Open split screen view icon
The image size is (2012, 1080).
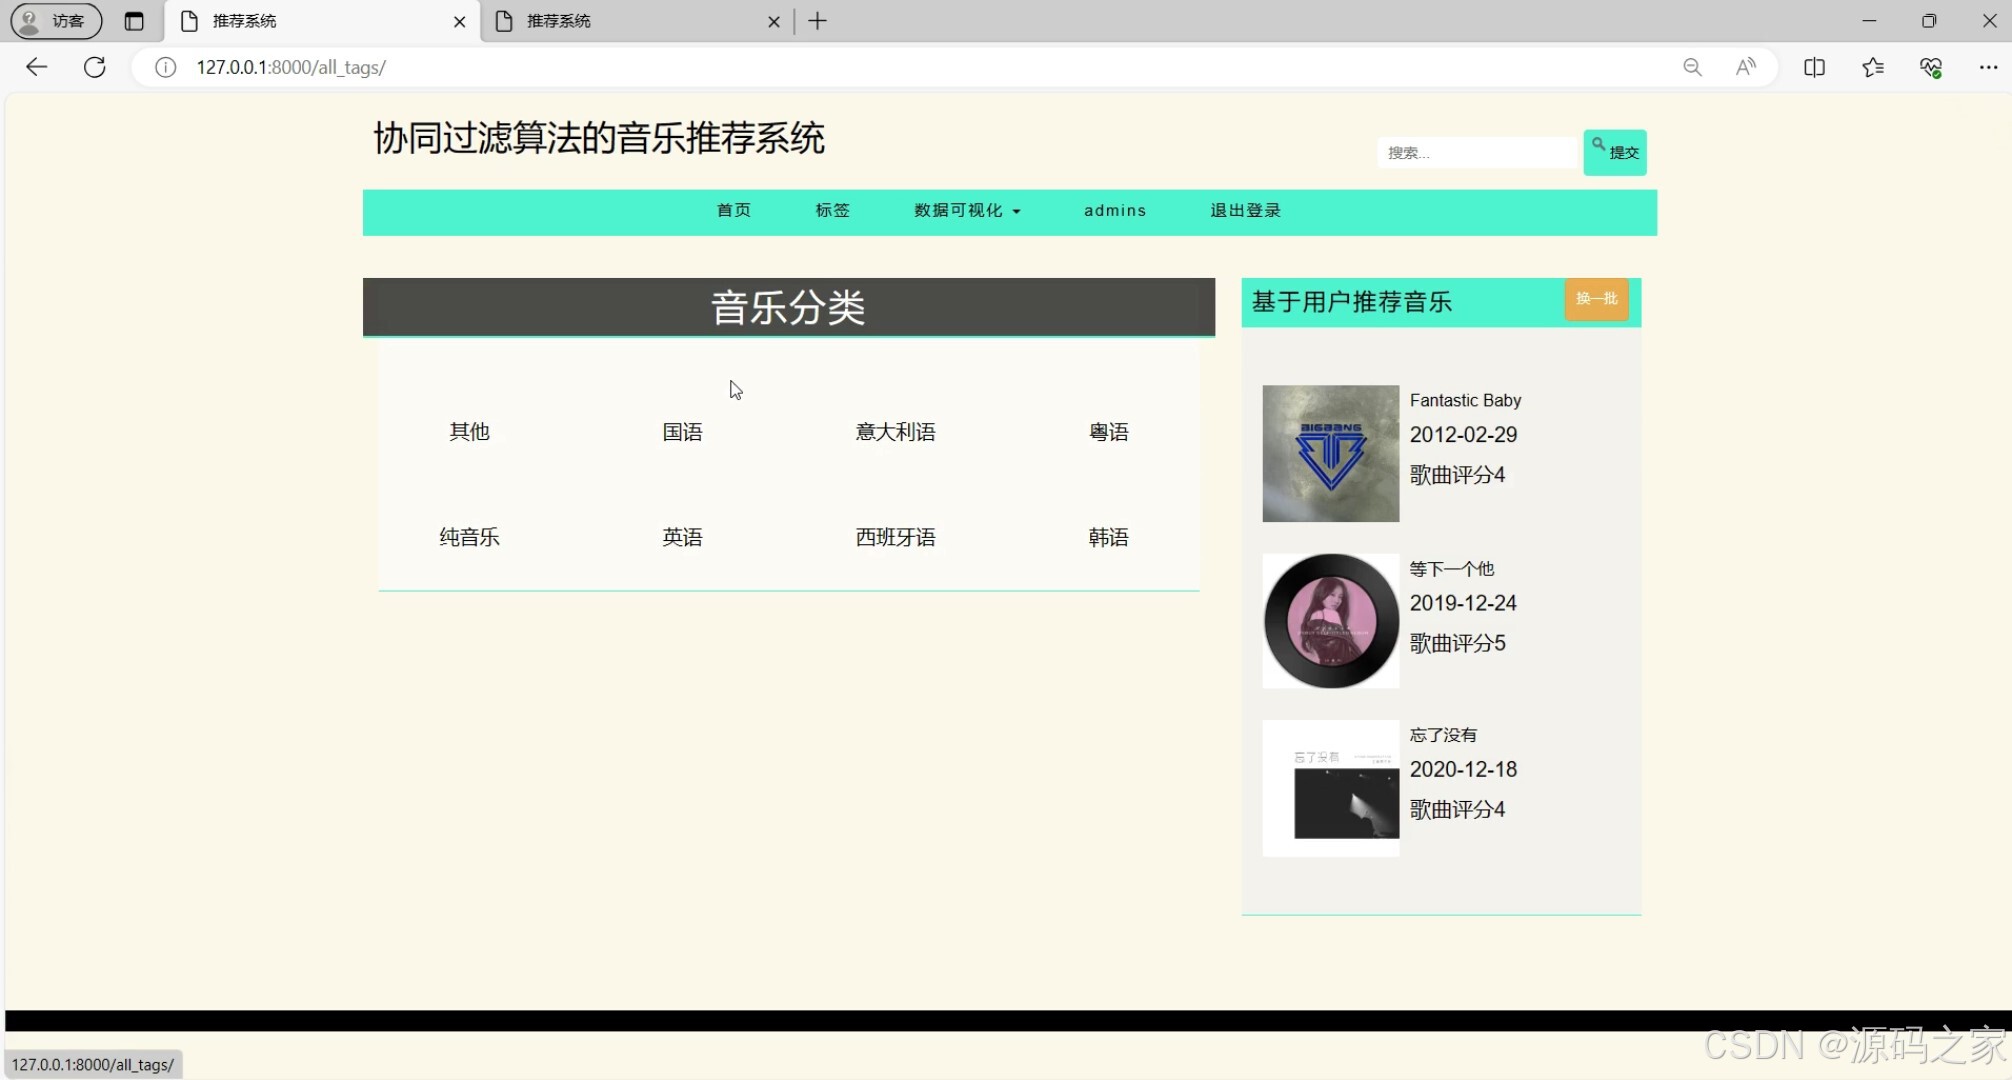point(1814,67)
